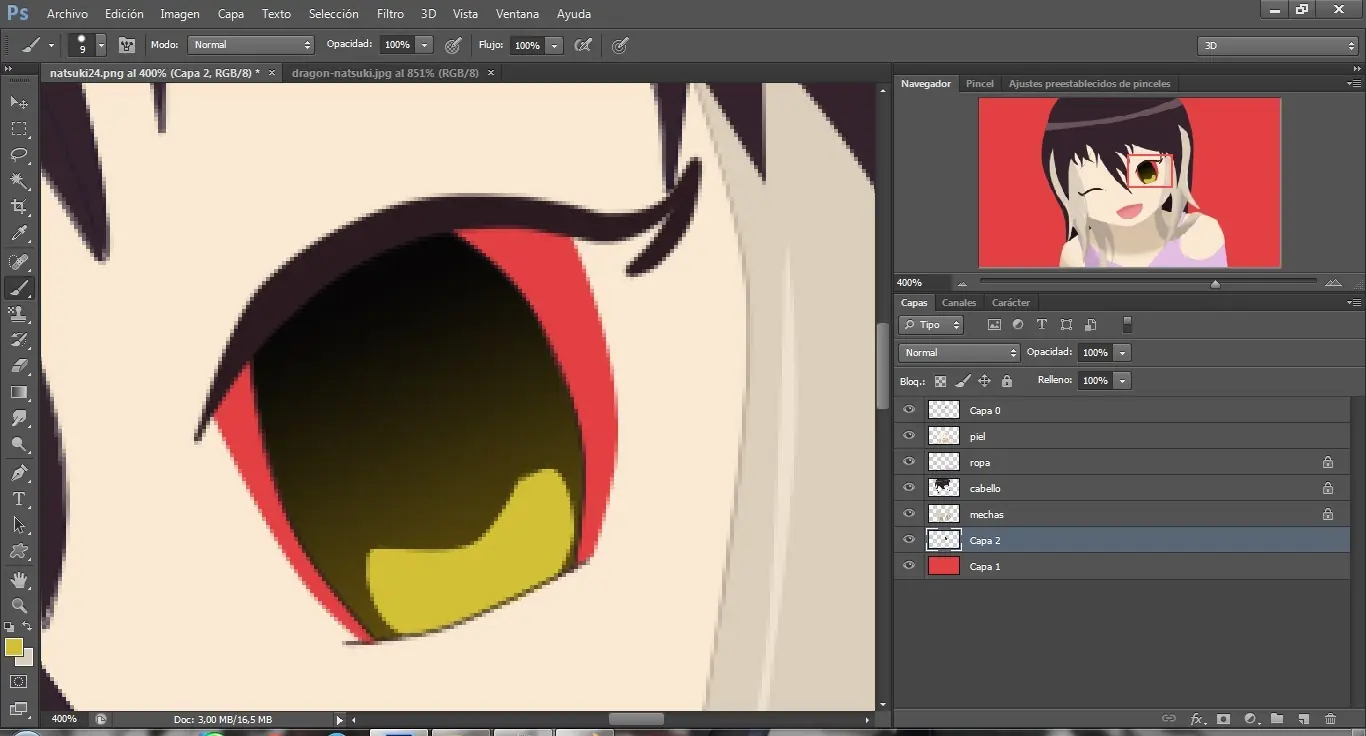Open the brush panel toggle in options bar
The image size is (1366, 736).
click(127, 45)
